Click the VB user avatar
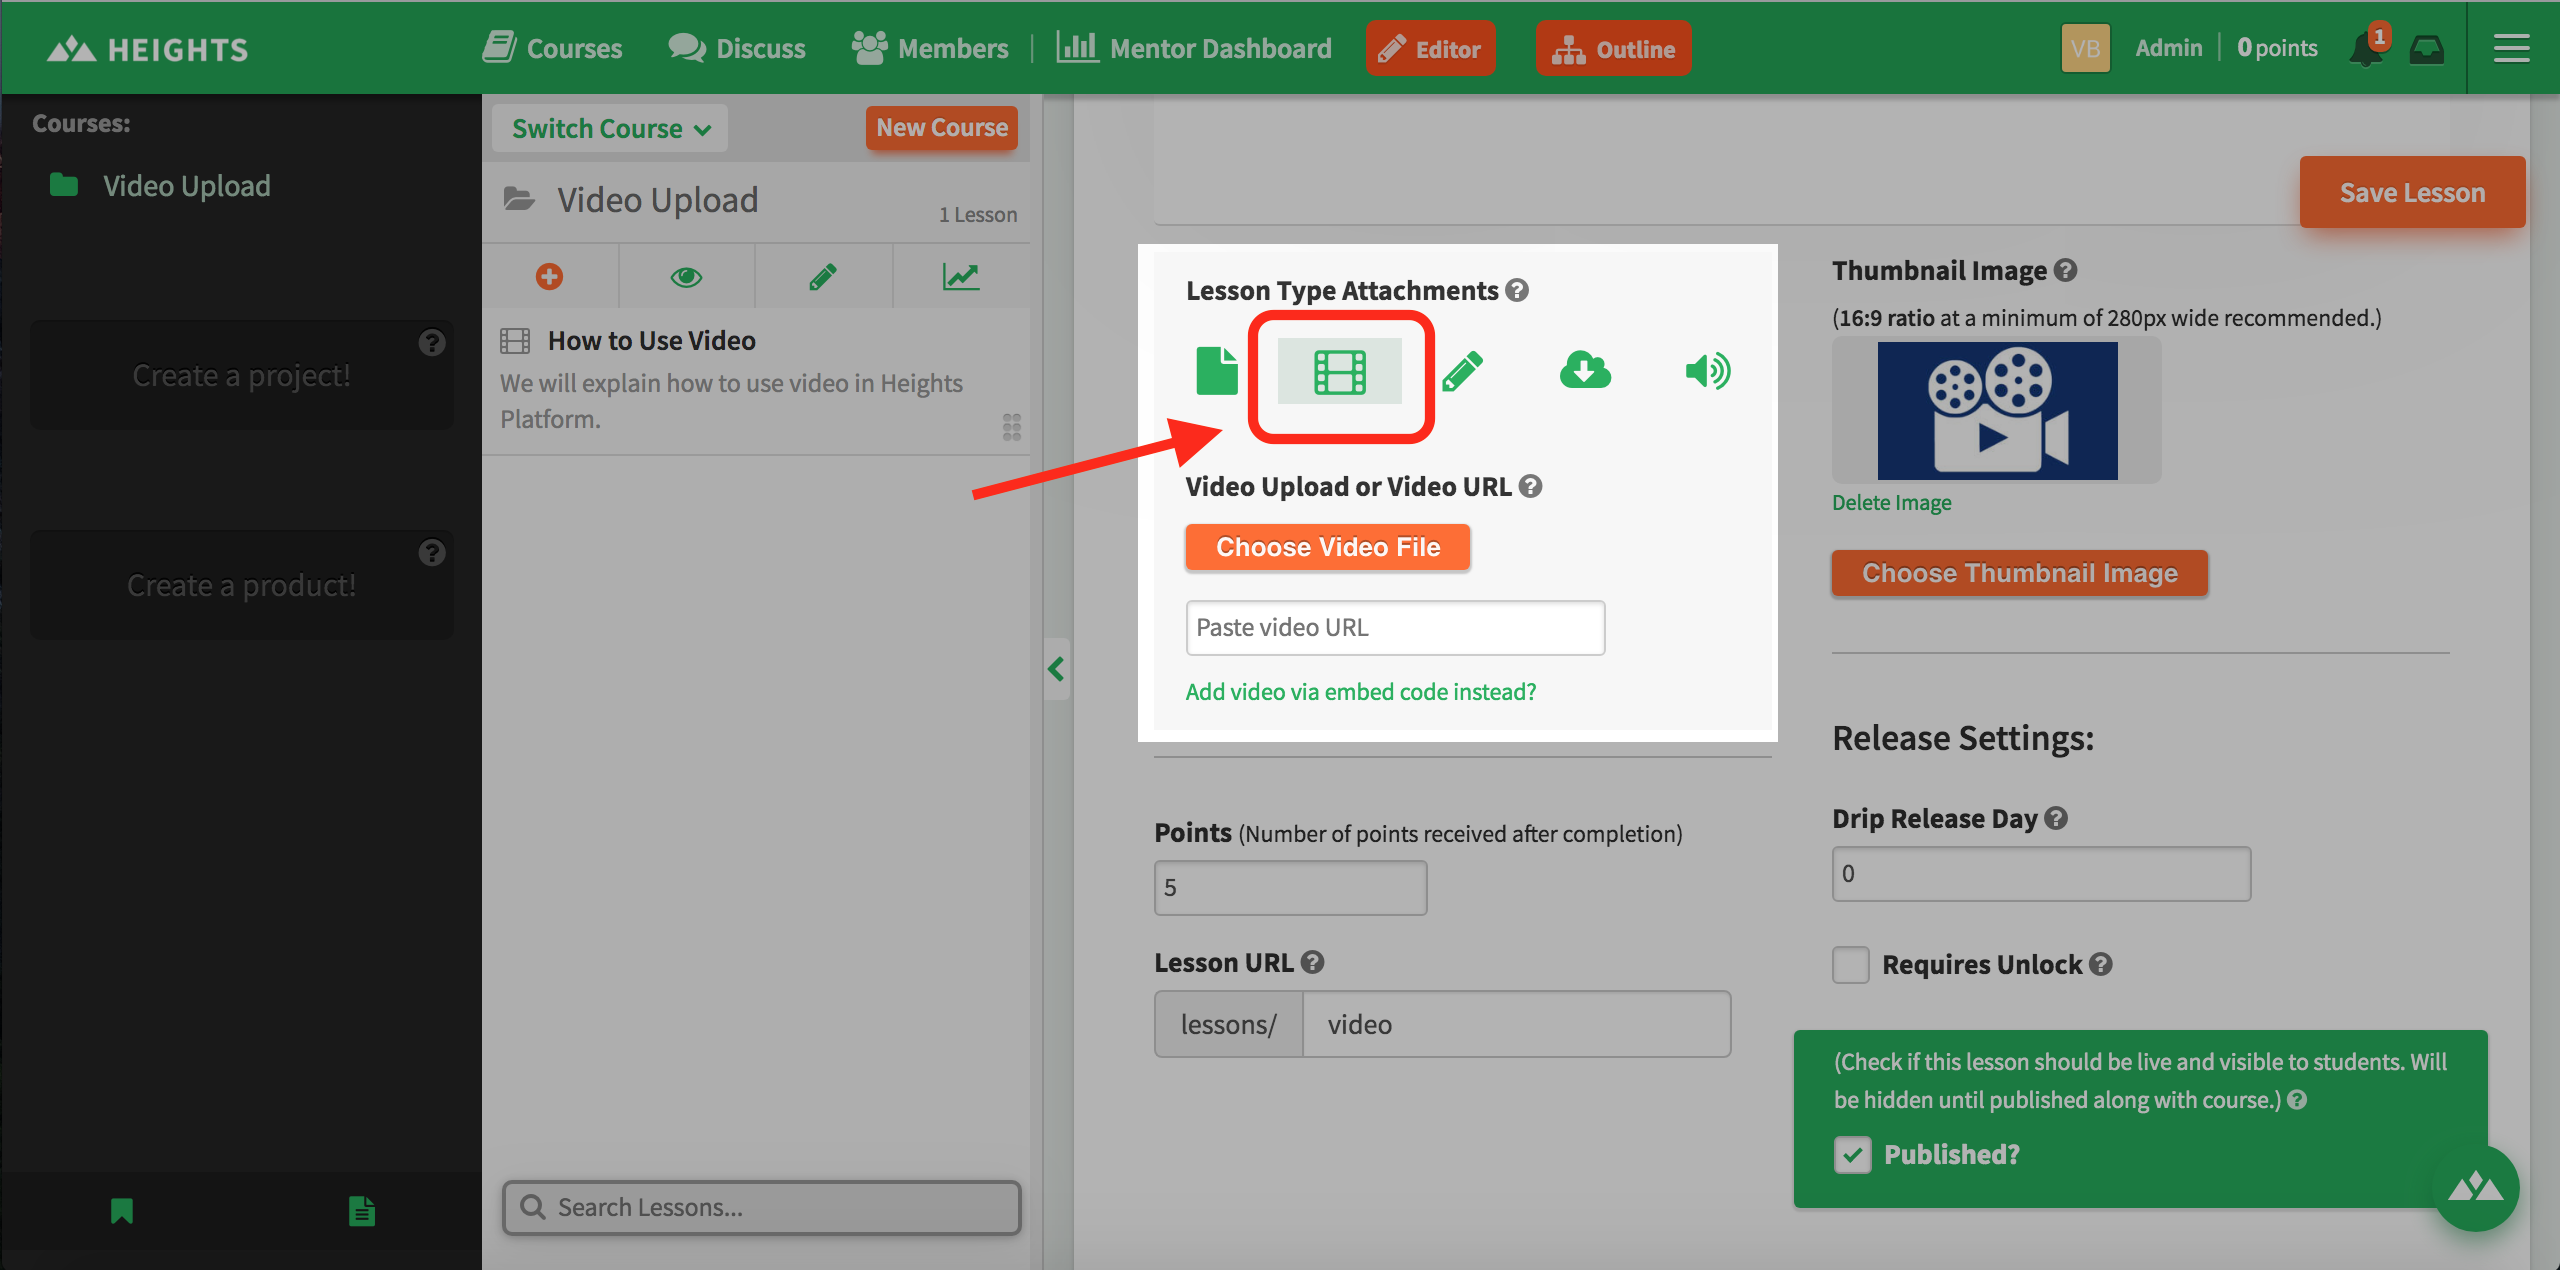2560x1270 pixels. click(x=2085, y=48)
